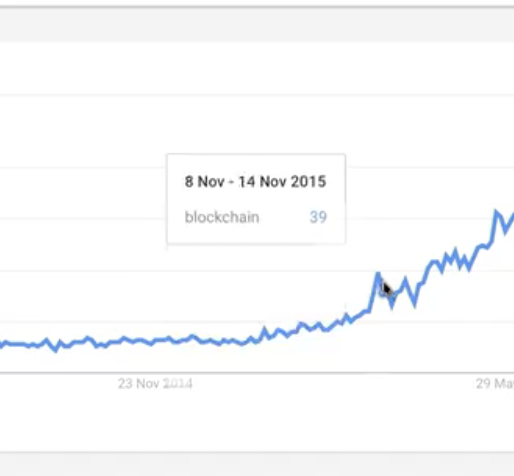Click the lowest dip in the line's flat left section
514x476 pixels.
tap(56, 350)
